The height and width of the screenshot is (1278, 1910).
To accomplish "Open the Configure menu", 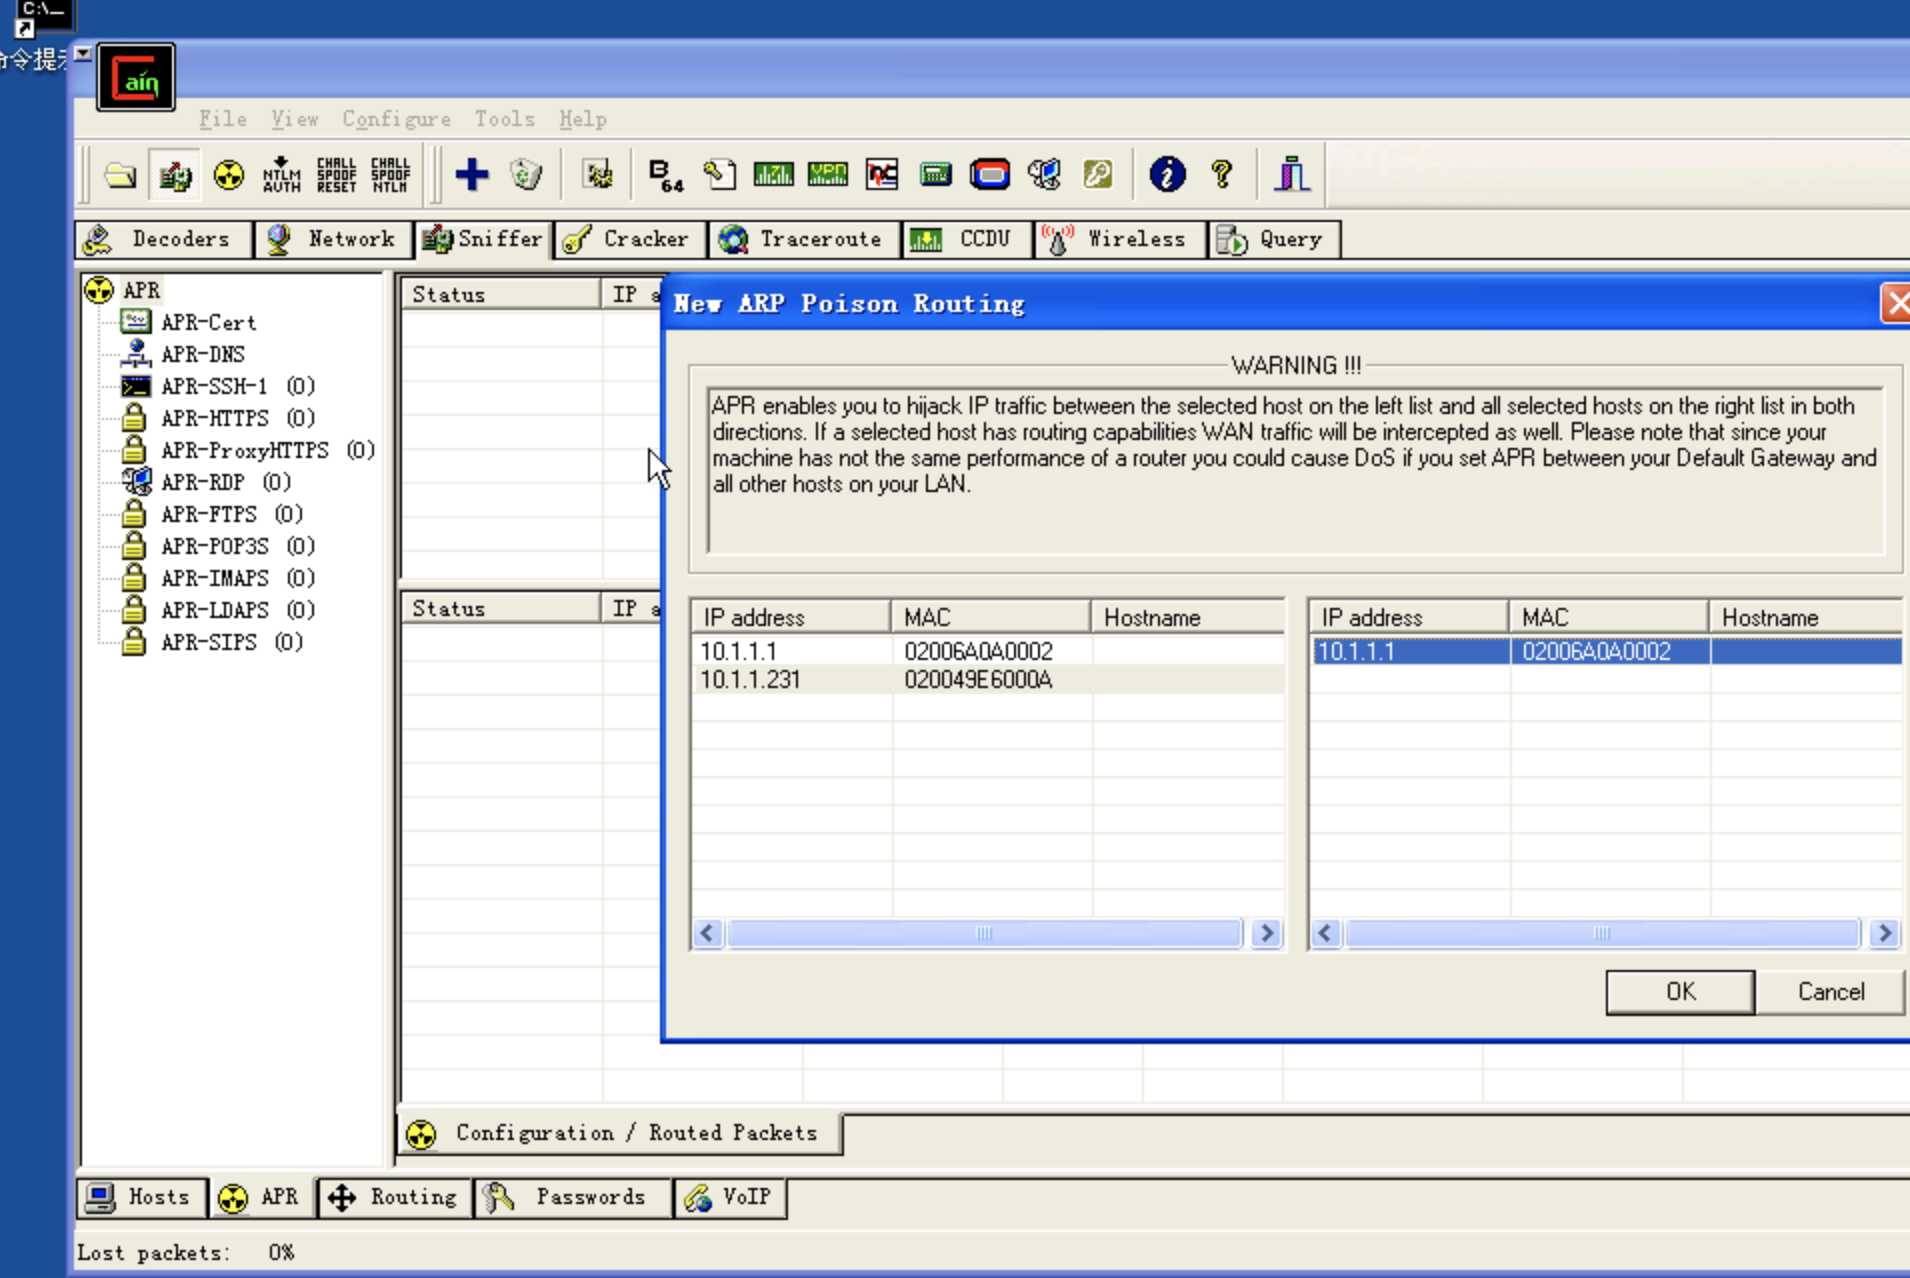I will tap(396, 119).
